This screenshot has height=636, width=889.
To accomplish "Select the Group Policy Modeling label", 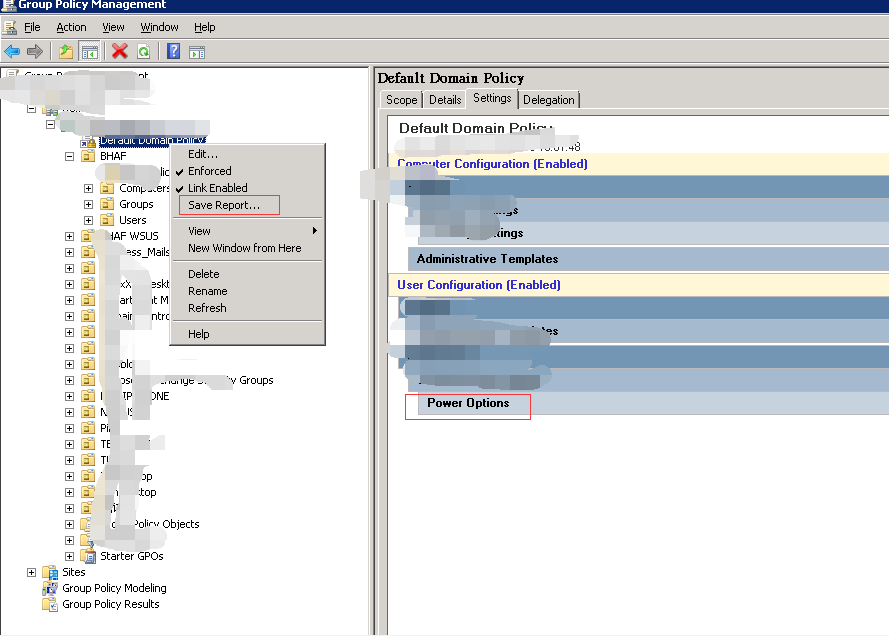I will [115, 588].
